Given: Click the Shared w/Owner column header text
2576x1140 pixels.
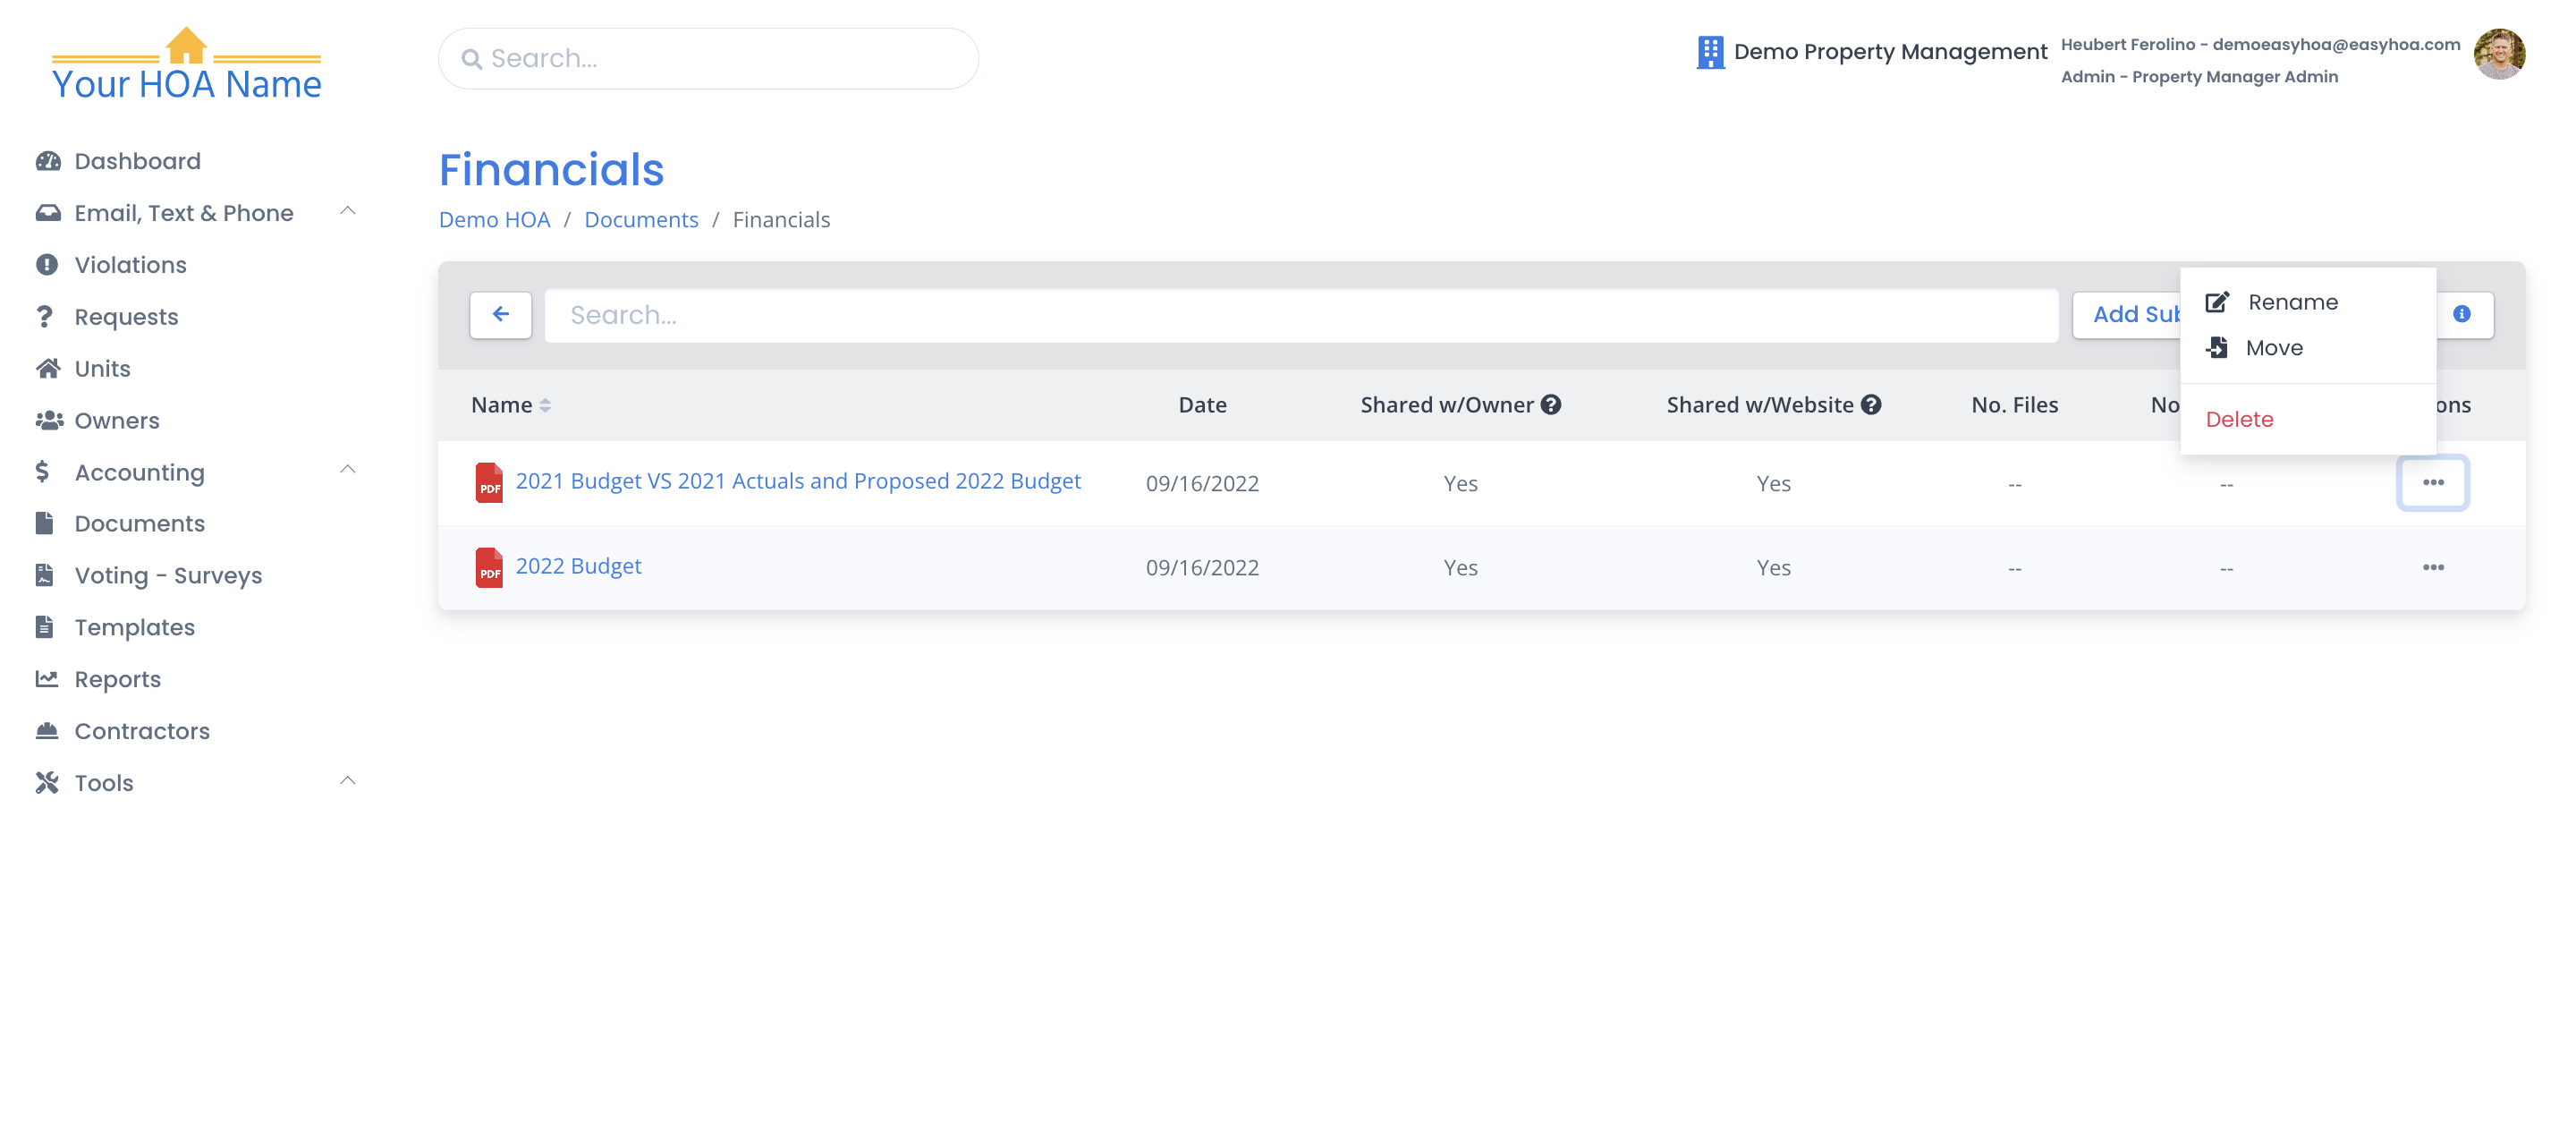Looking at the screenshot, I should point(1446,405).
